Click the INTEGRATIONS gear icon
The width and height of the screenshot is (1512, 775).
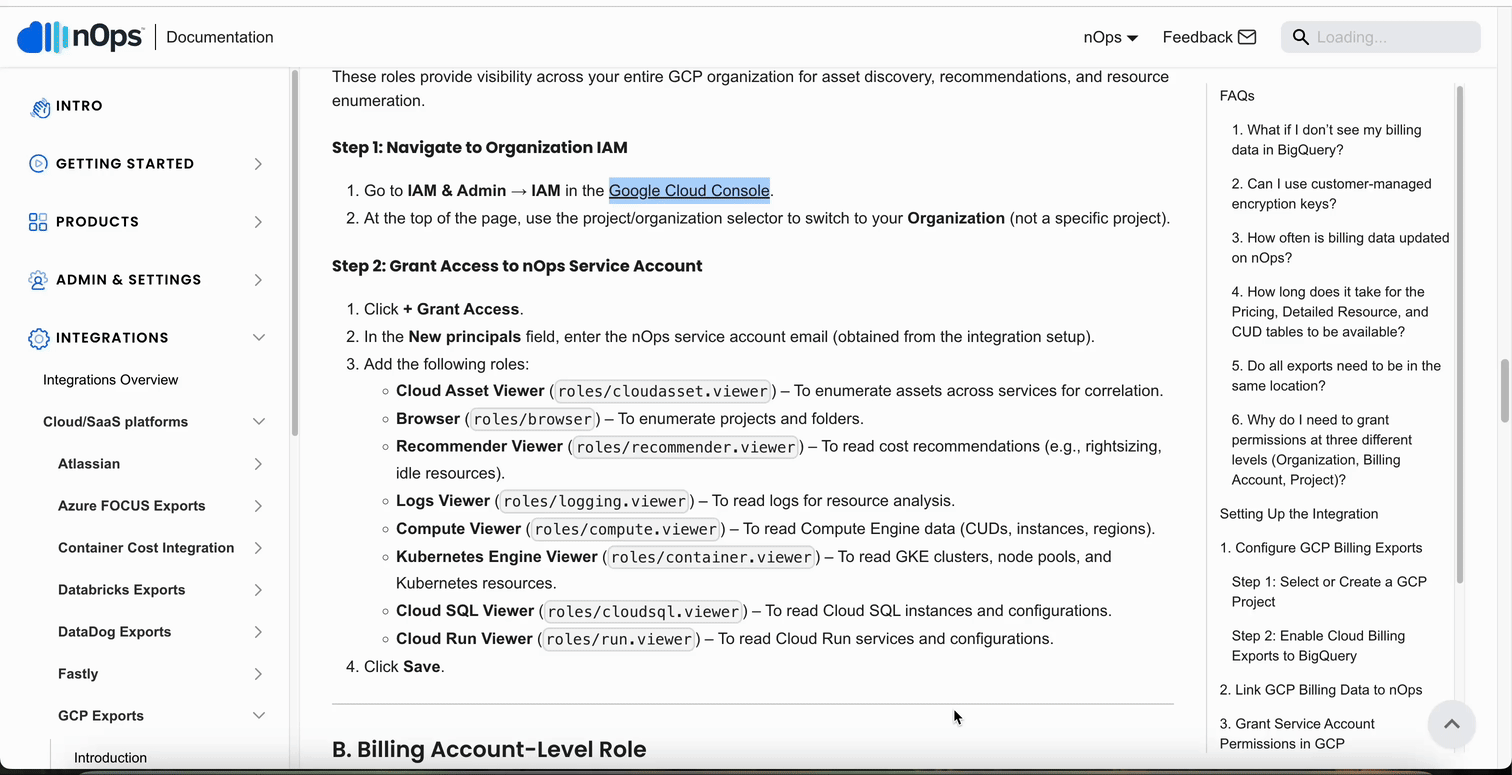point(38,337)
